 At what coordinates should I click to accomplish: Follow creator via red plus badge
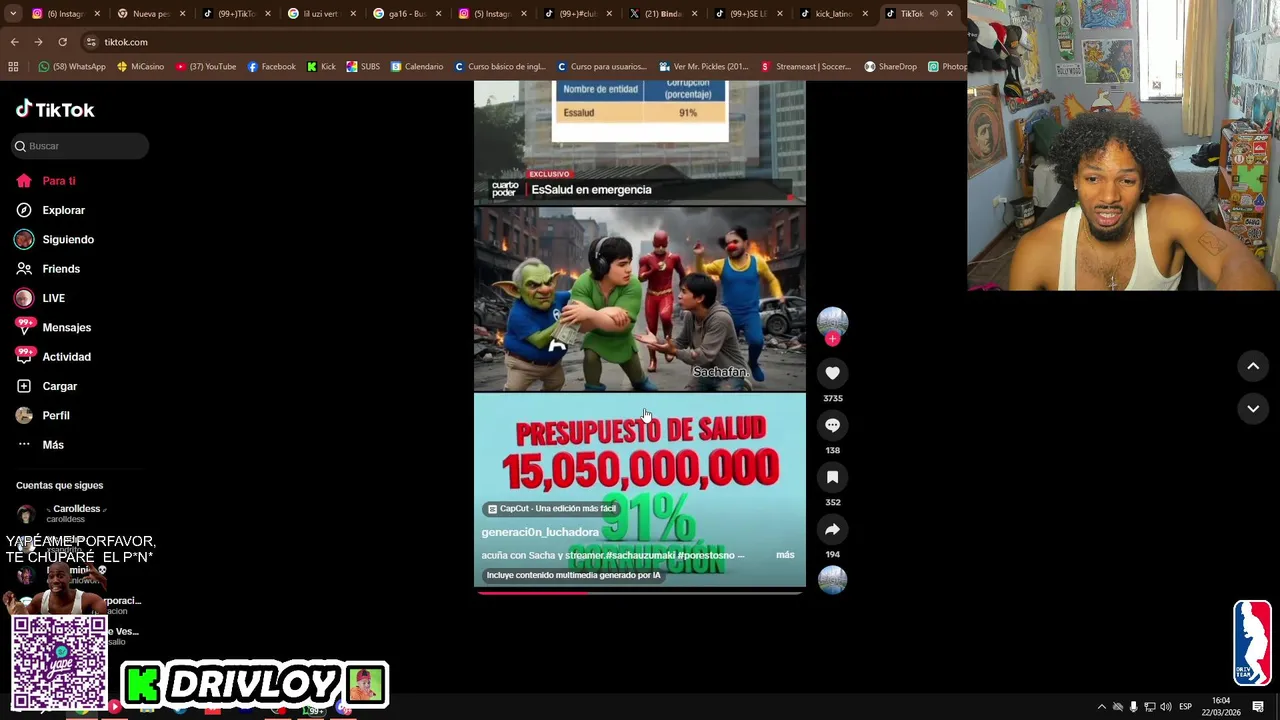832,339
